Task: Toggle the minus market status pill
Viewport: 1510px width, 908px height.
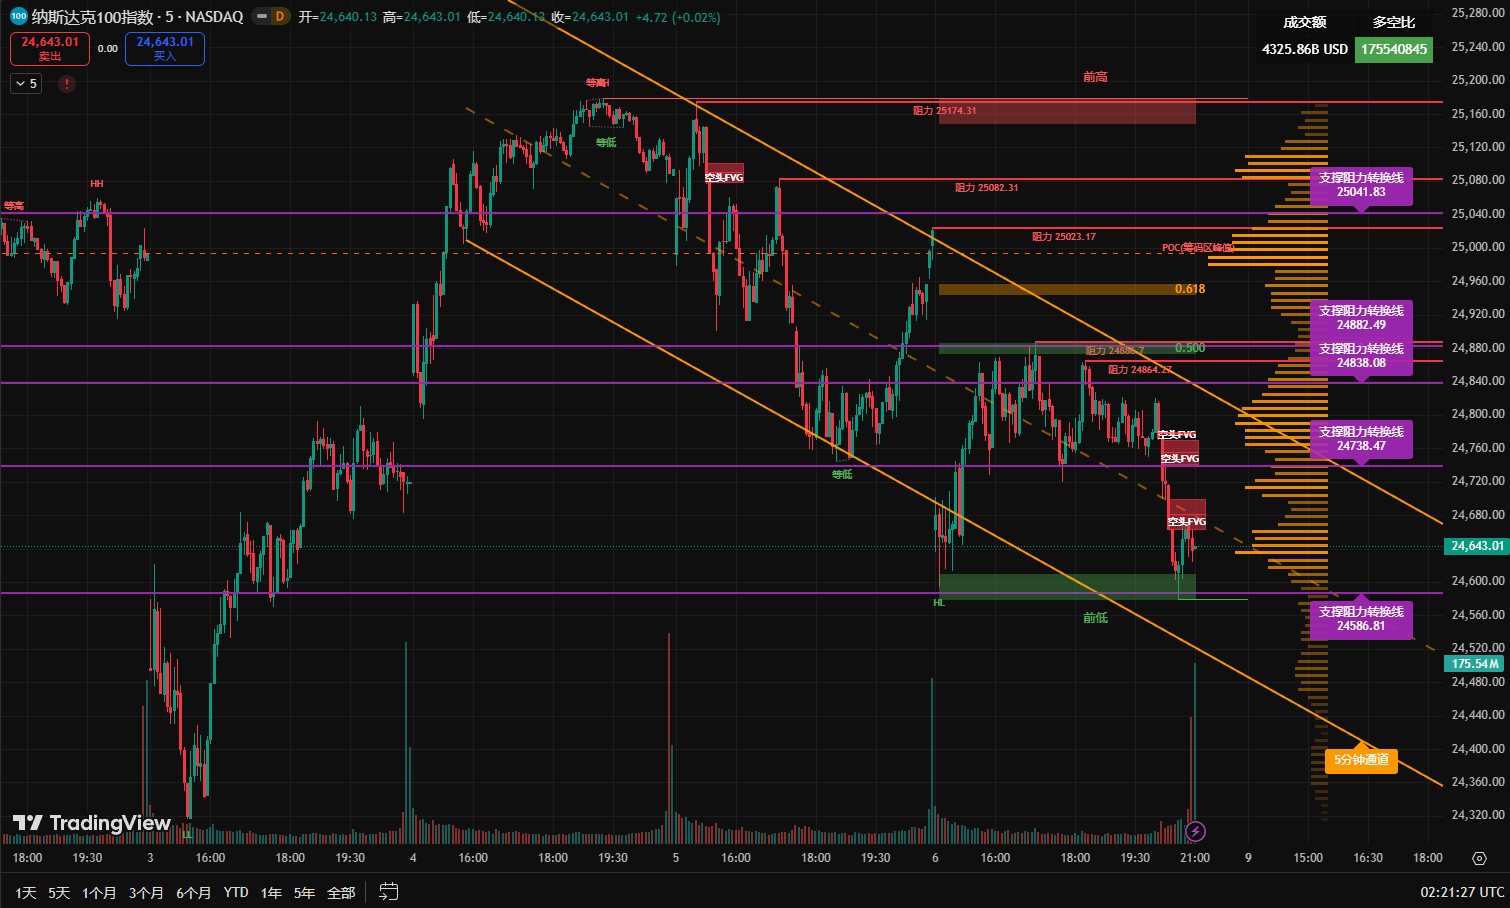Action: pyautogui.click(x=260, y=17)
